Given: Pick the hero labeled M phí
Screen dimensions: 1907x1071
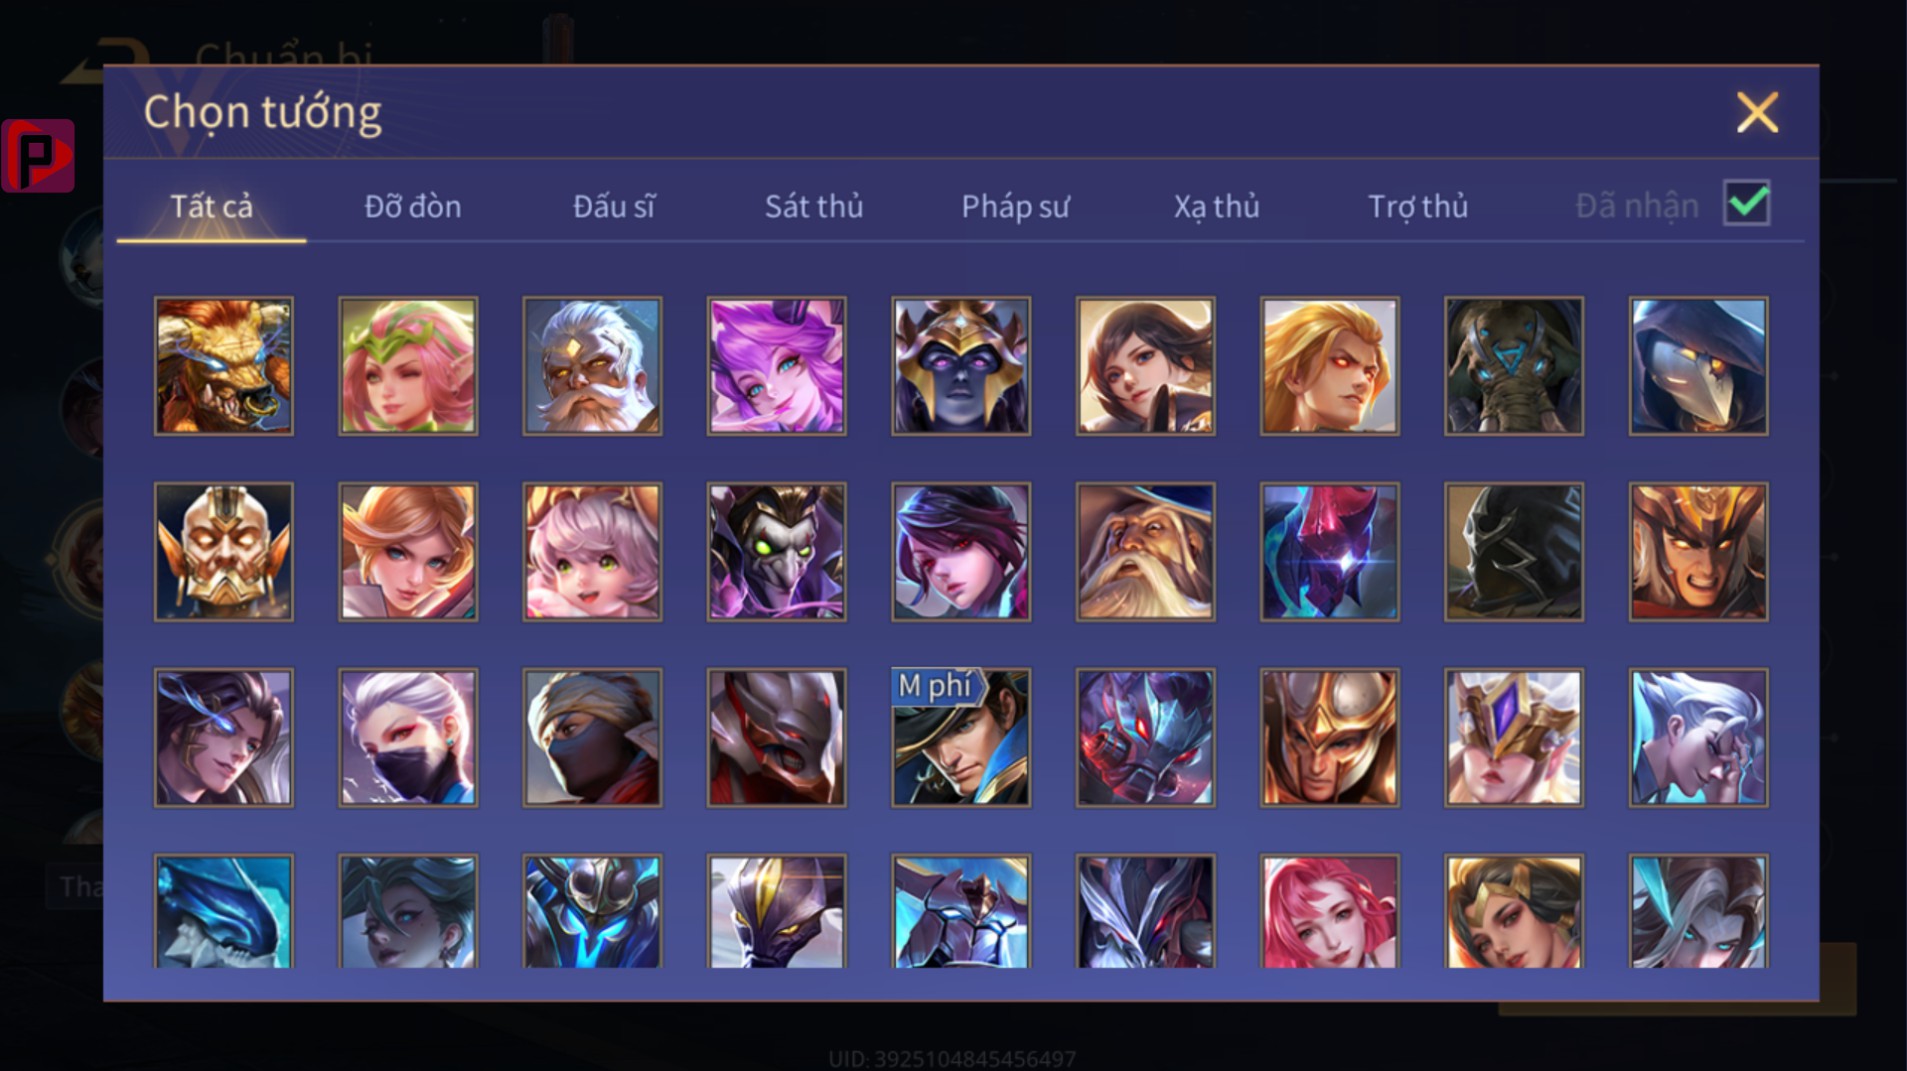Looking at the screenshot, I should tap(960, 737).
